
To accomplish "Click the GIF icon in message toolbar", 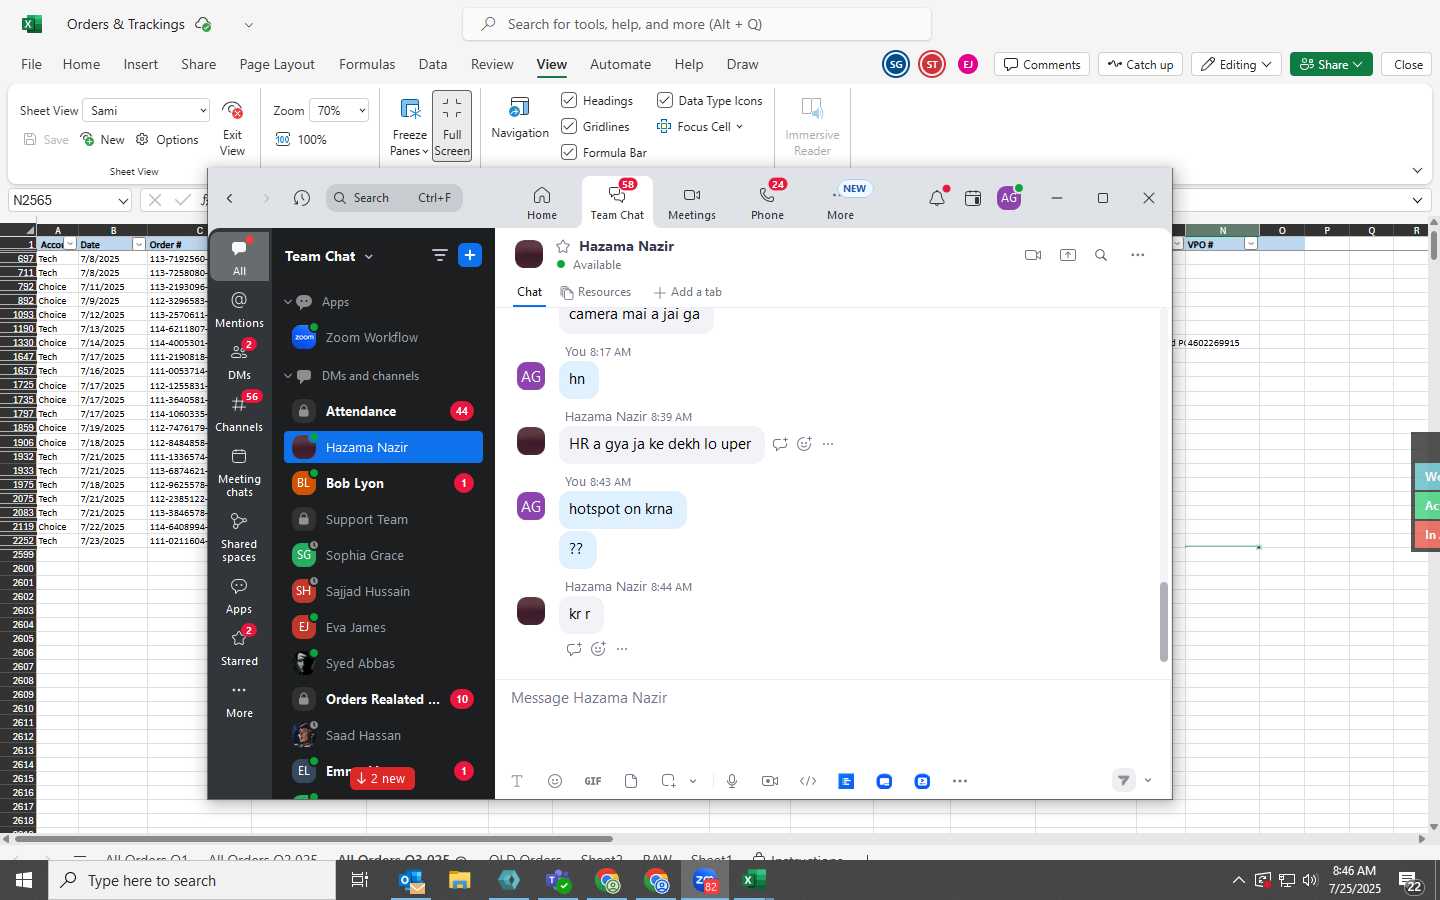I will click(593, 781).
